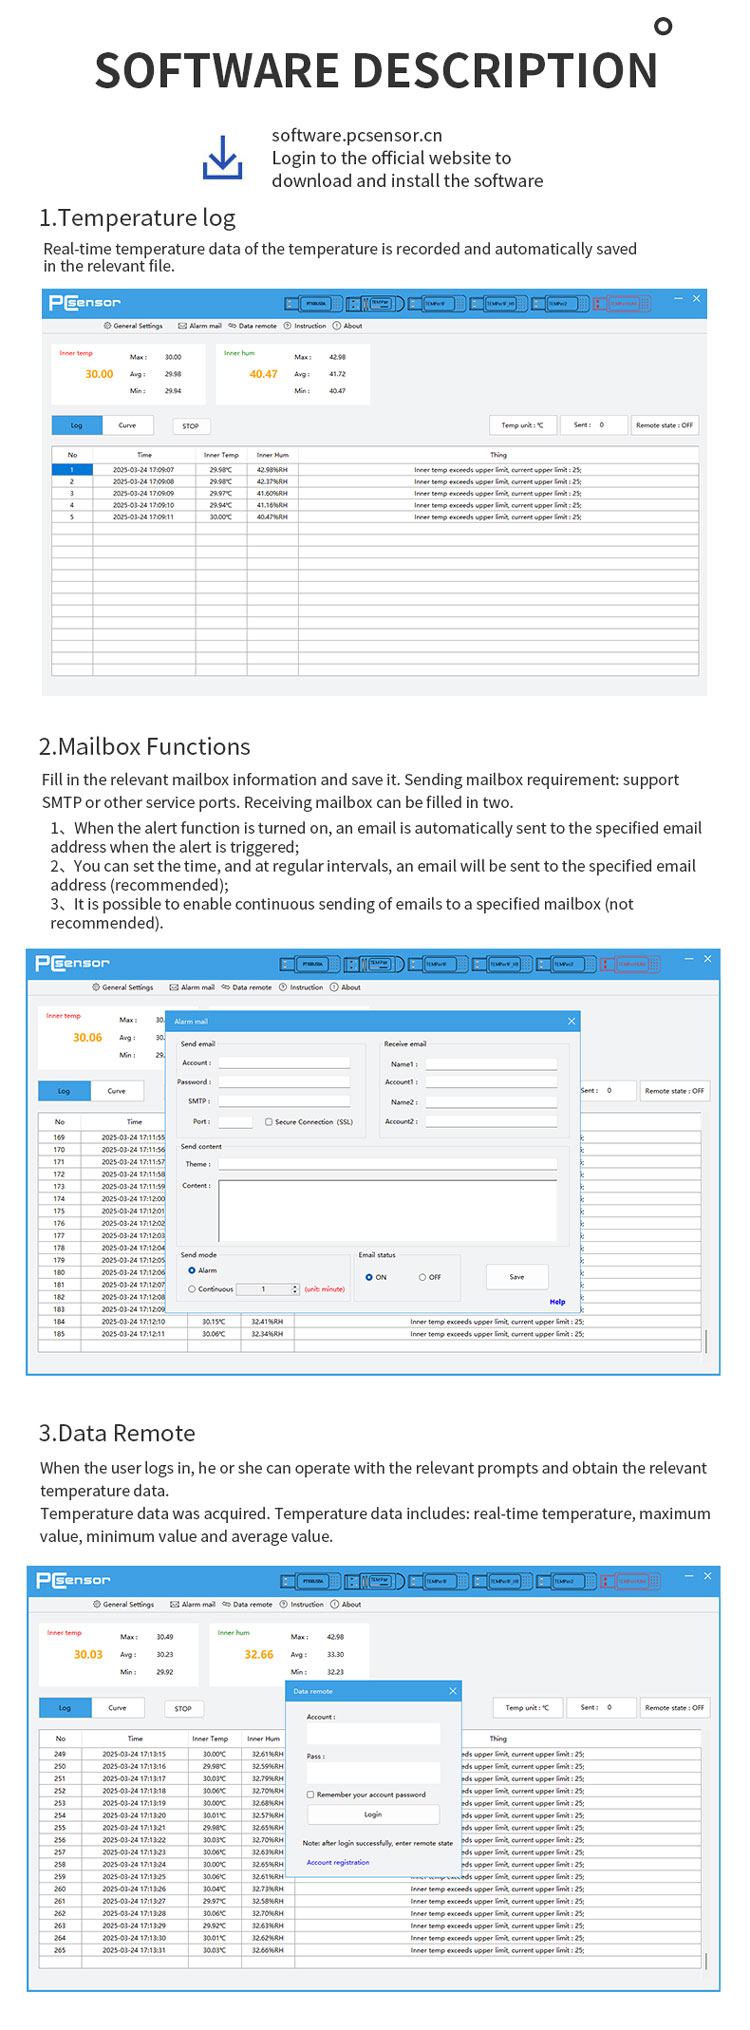Click the Login button in Data remote dialog

[373, 1814]
